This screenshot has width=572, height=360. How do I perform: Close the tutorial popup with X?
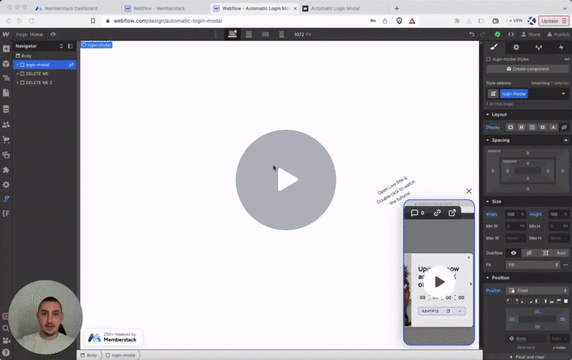469,191
